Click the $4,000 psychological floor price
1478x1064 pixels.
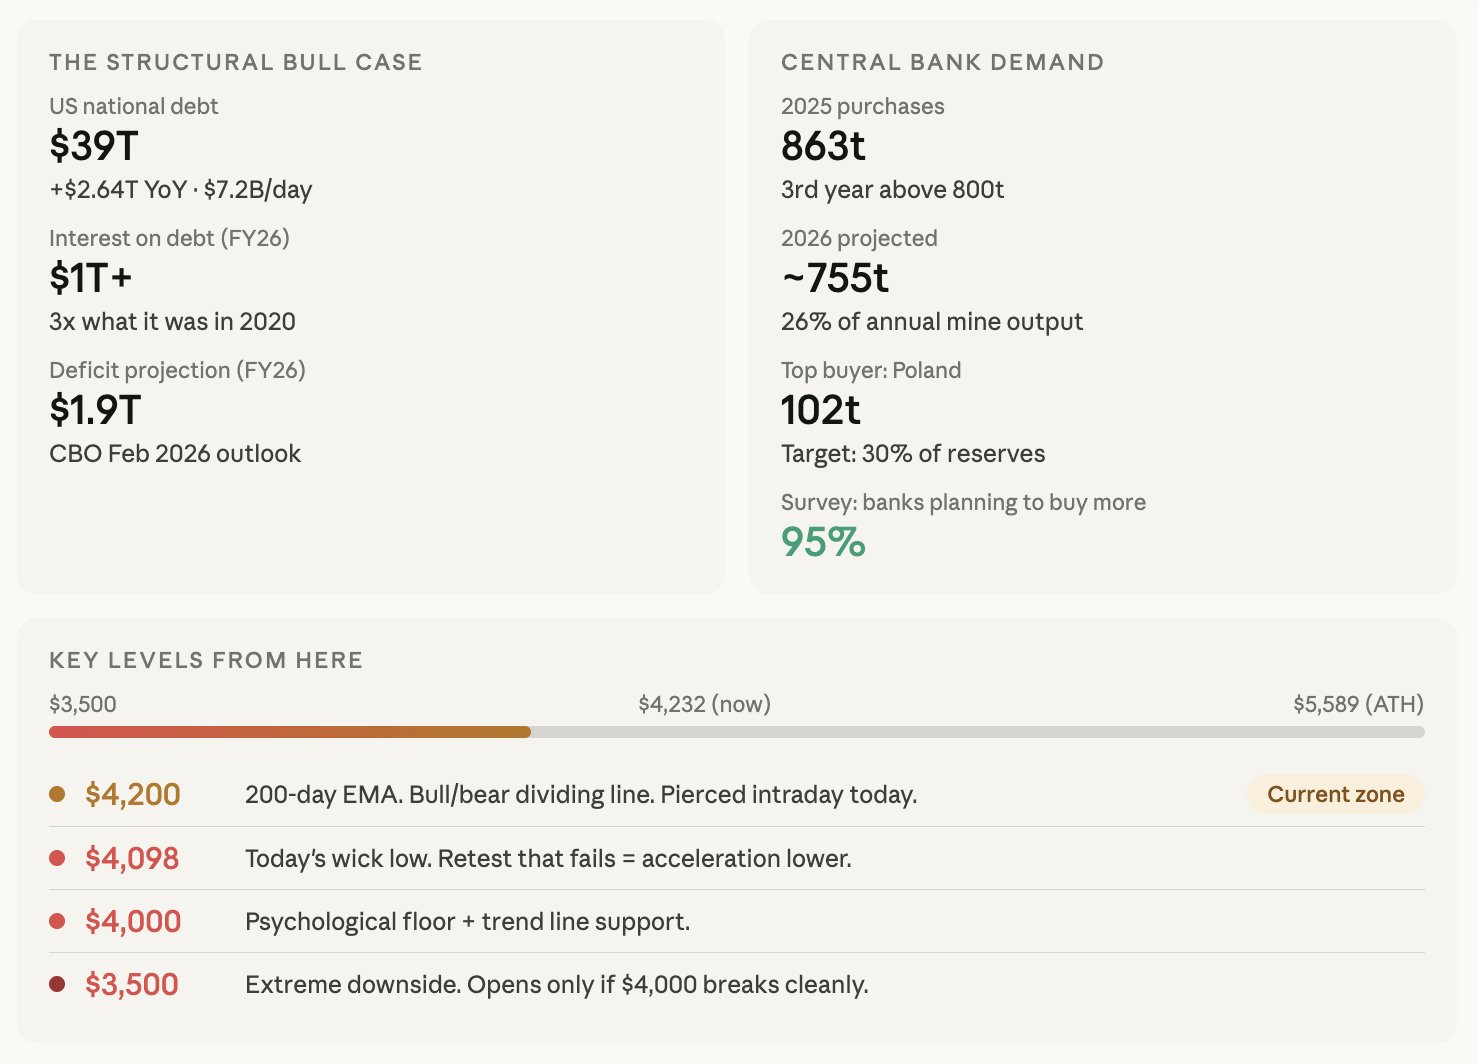point(133,921)
